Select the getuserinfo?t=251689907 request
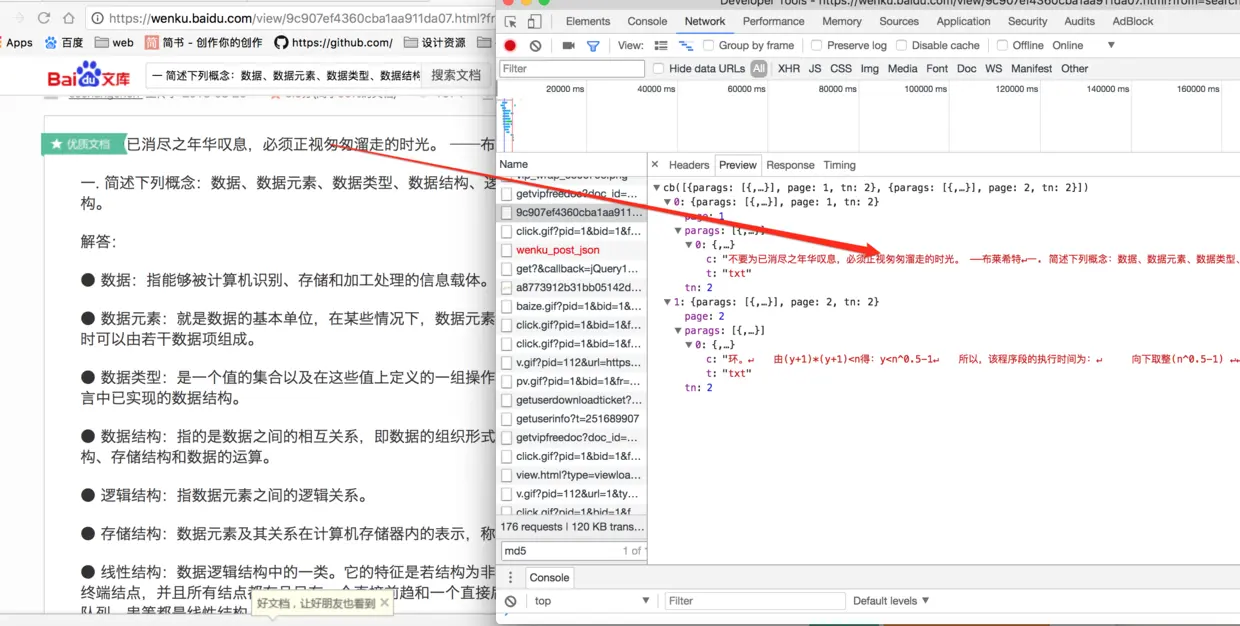The width and height of the screenshot is (1240, 626). [x=572, y=419]
